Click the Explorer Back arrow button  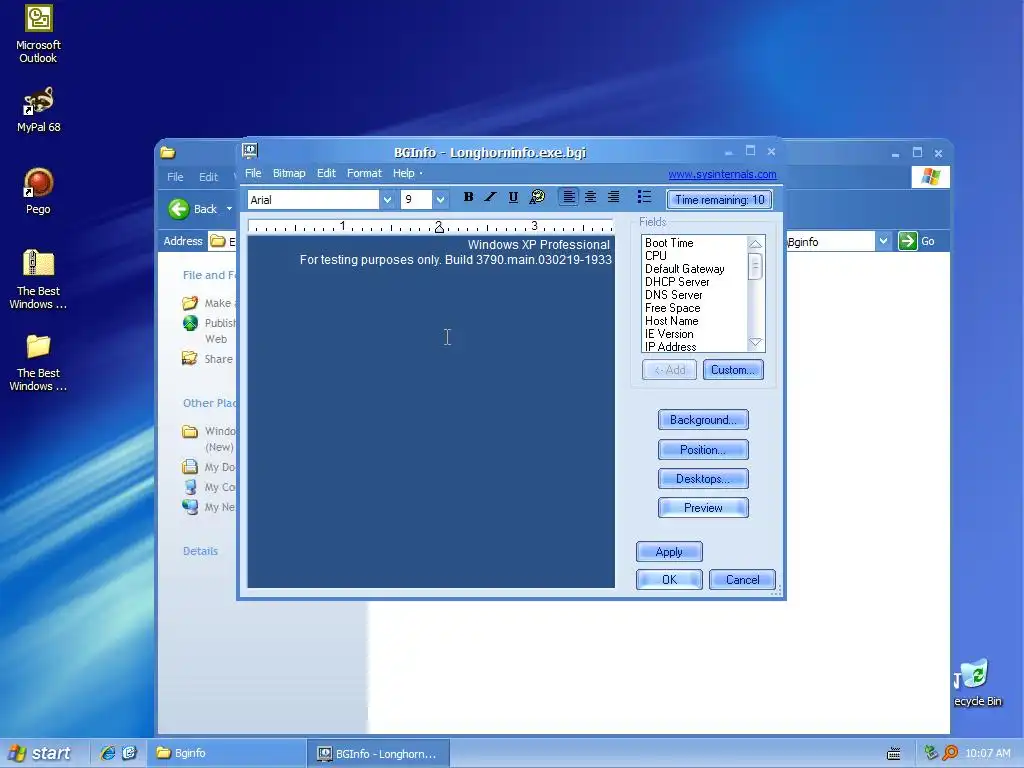(x=179, y=209)
